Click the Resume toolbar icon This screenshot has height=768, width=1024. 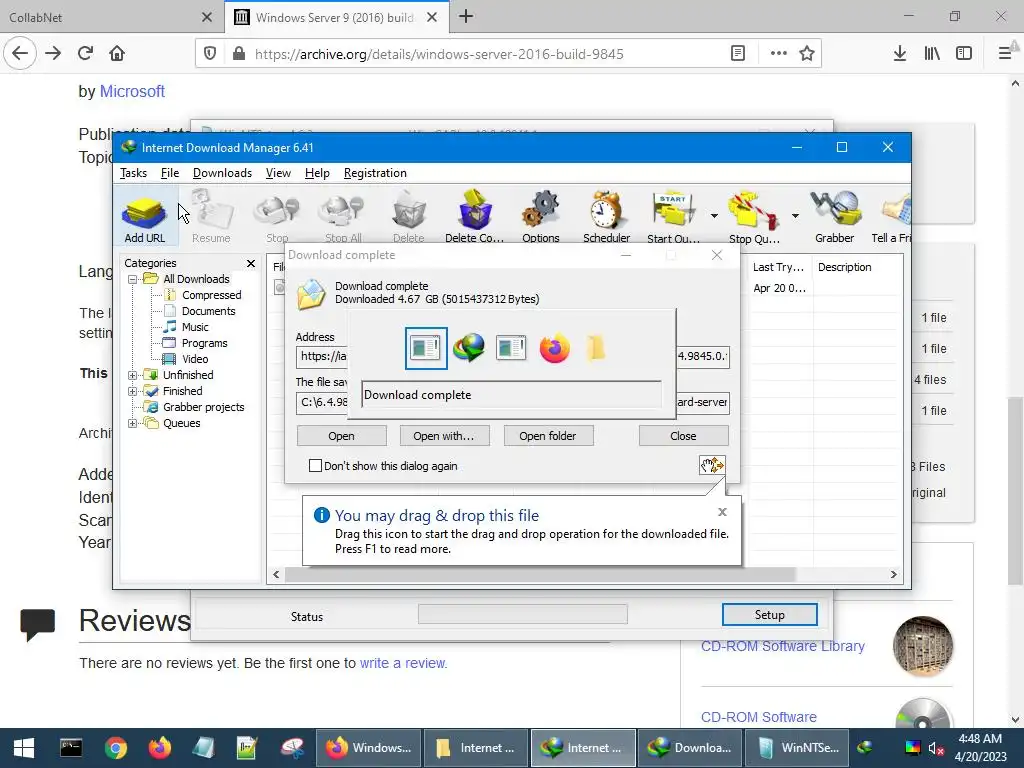coord(211,219)
